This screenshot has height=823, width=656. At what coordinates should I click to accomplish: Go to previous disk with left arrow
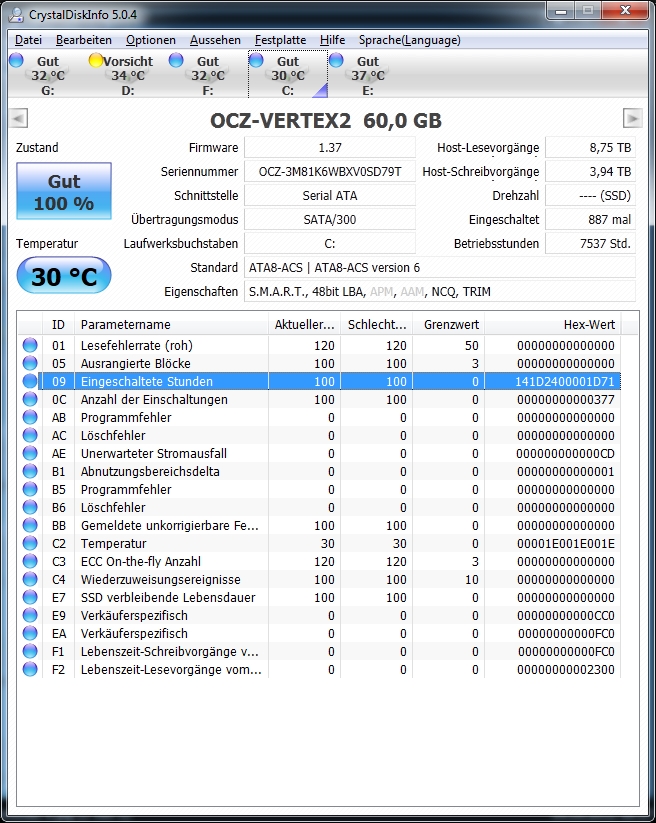pyautogui.click(x=18, y=119)
